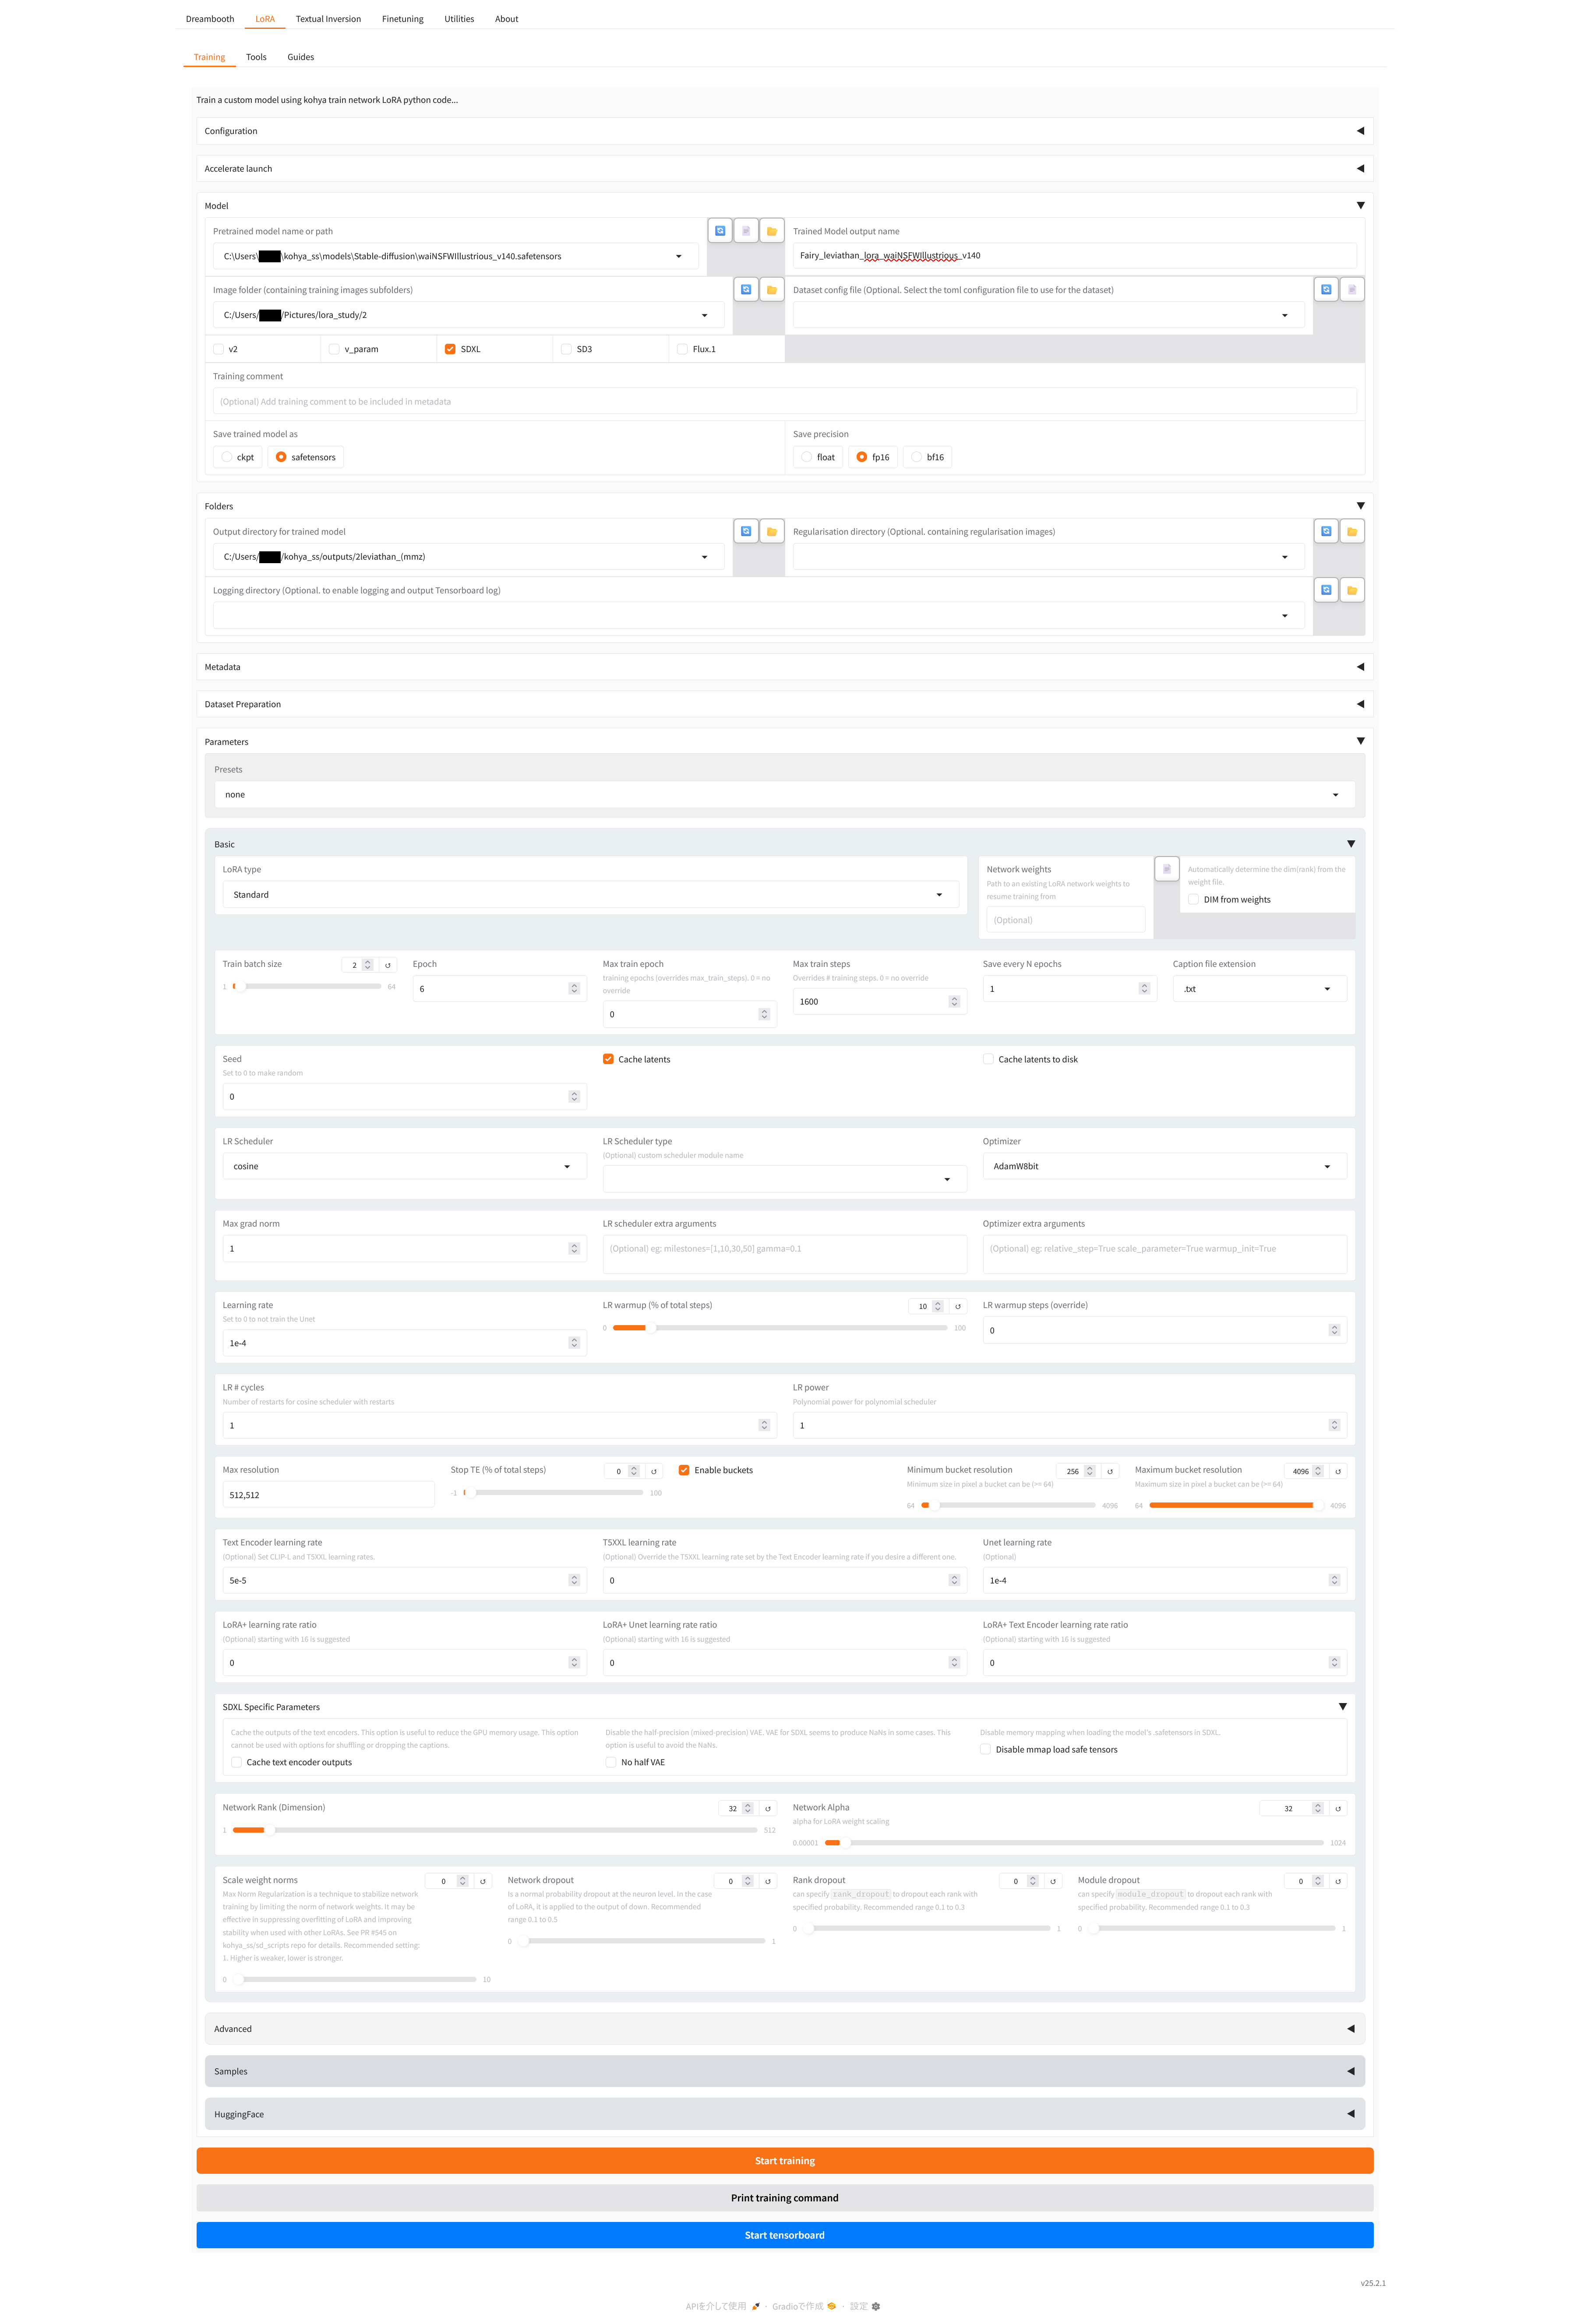Click the Start training button
The width and height of the screenshot is (1570, 2324).
784,2161
